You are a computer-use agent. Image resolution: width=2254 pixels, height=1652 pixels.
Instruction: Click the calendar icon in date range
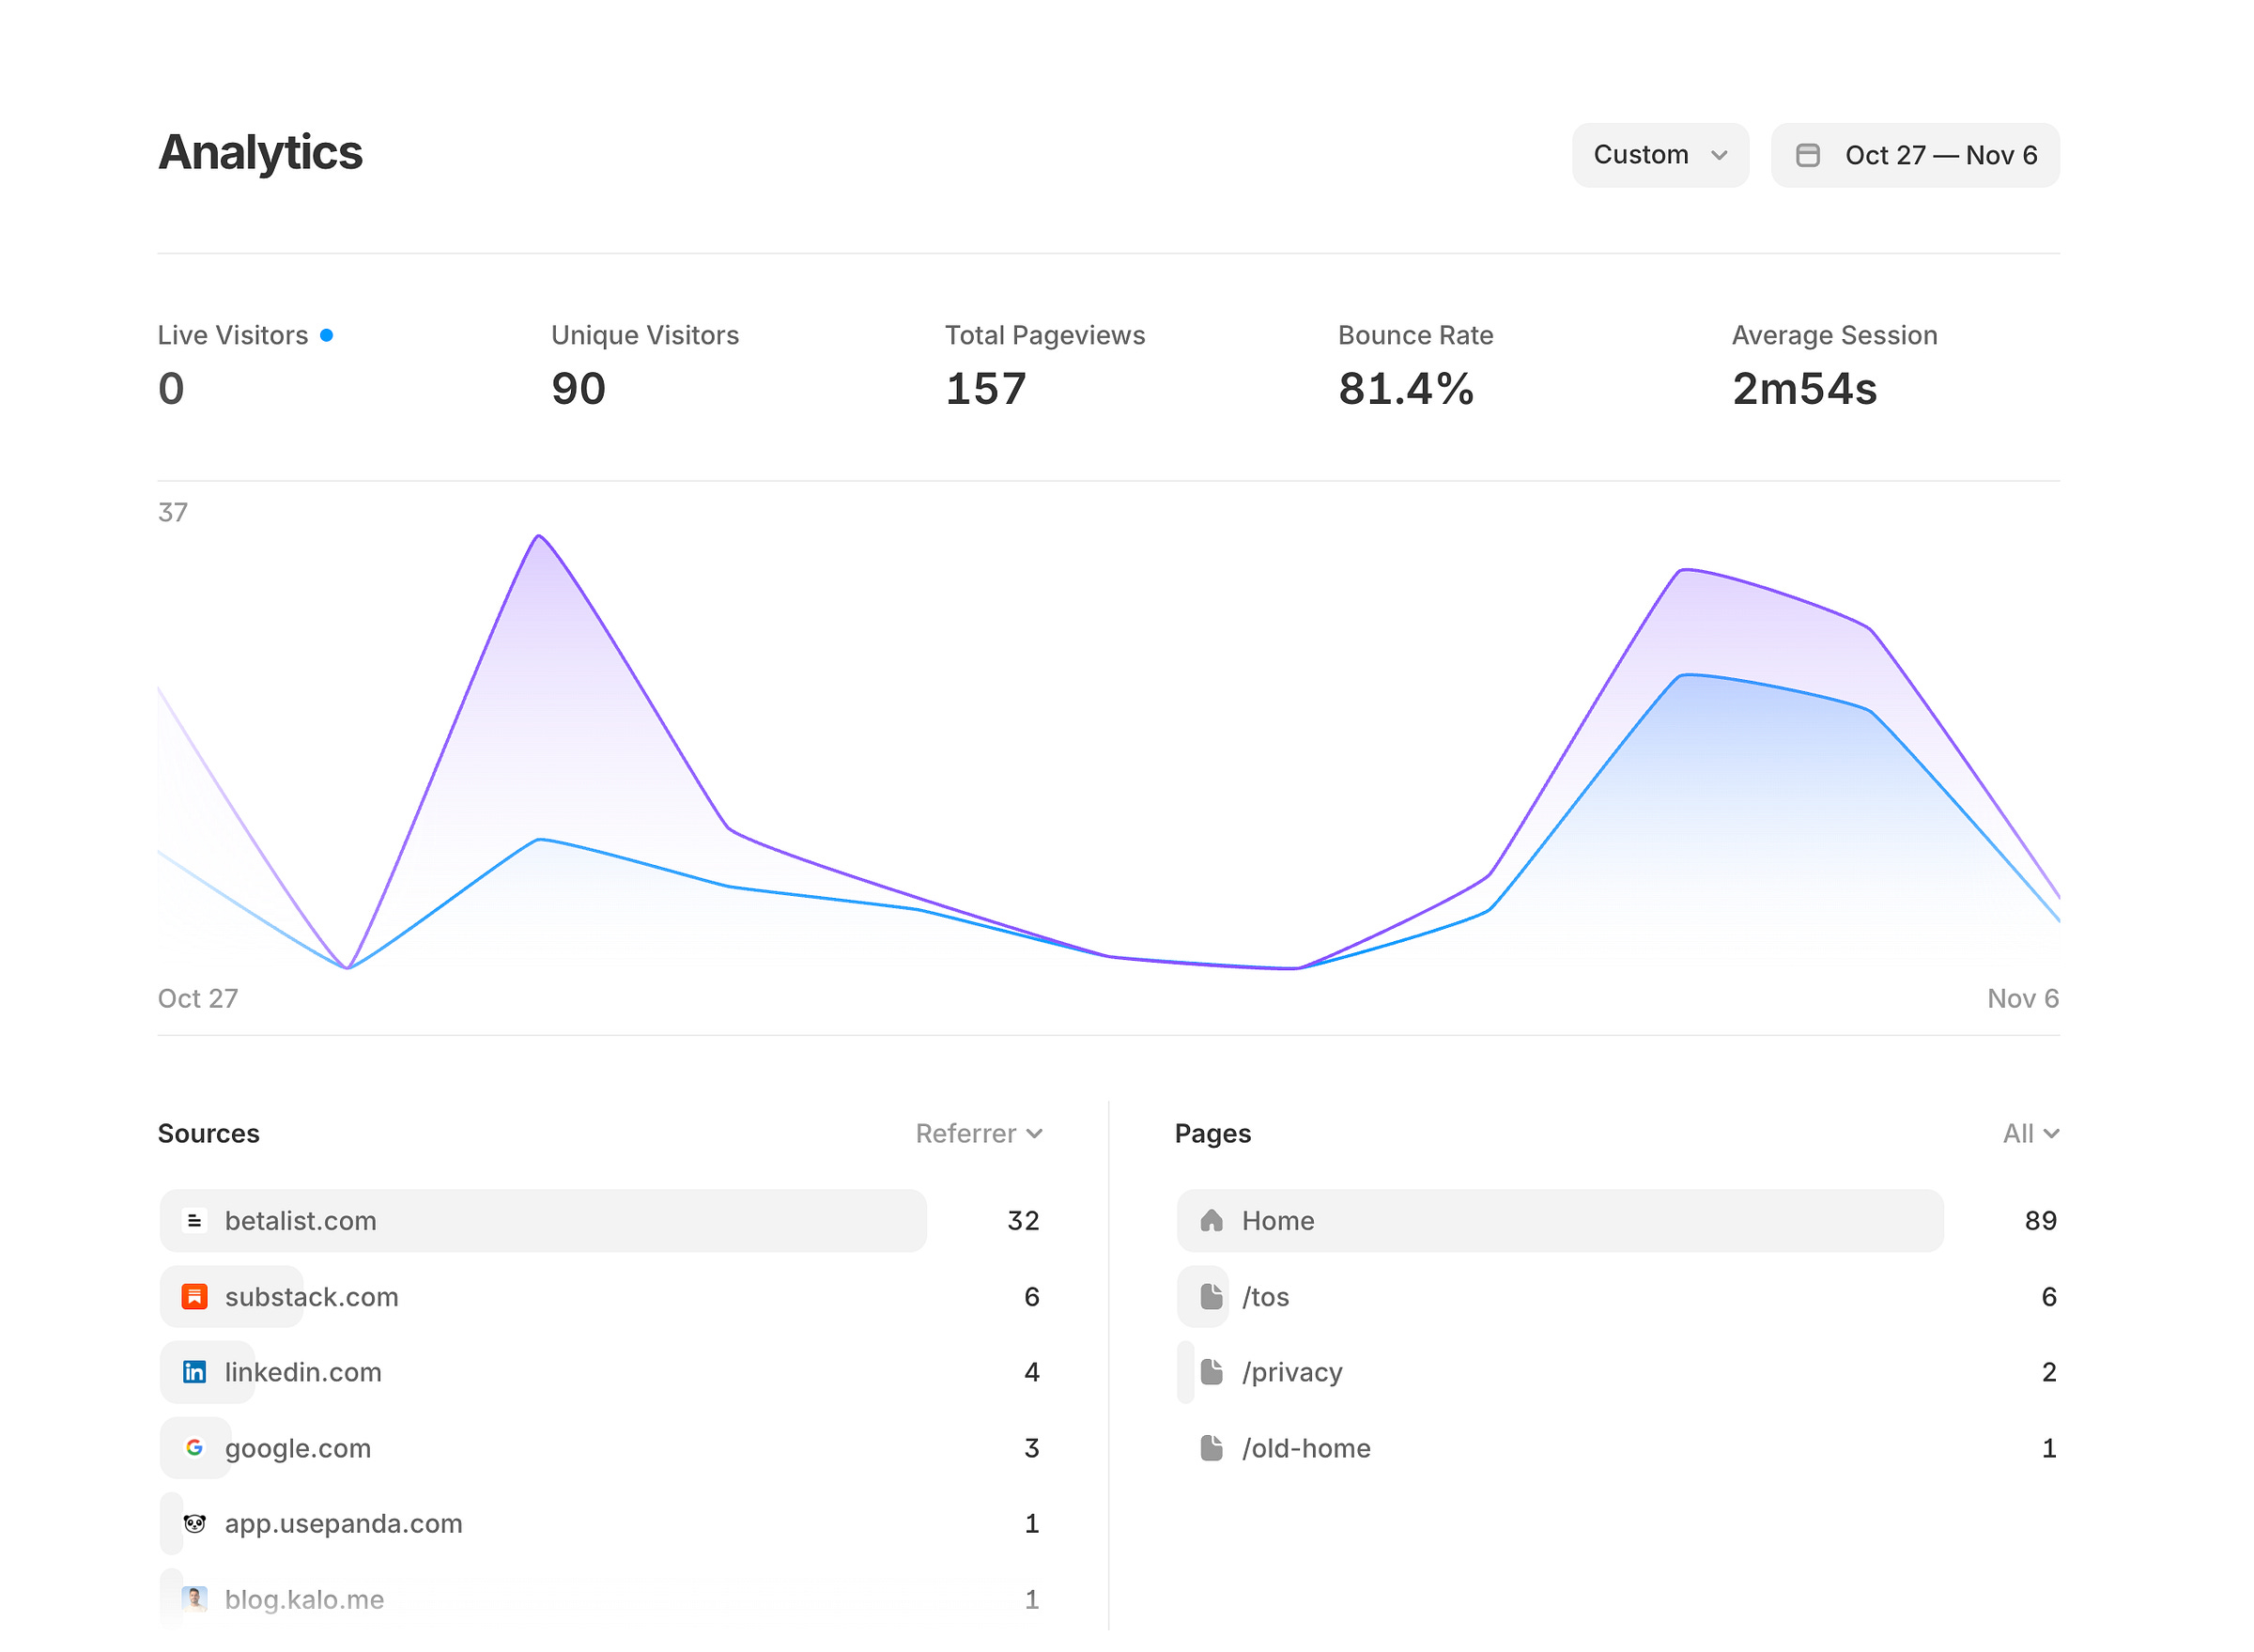[x=1808, y=155]
